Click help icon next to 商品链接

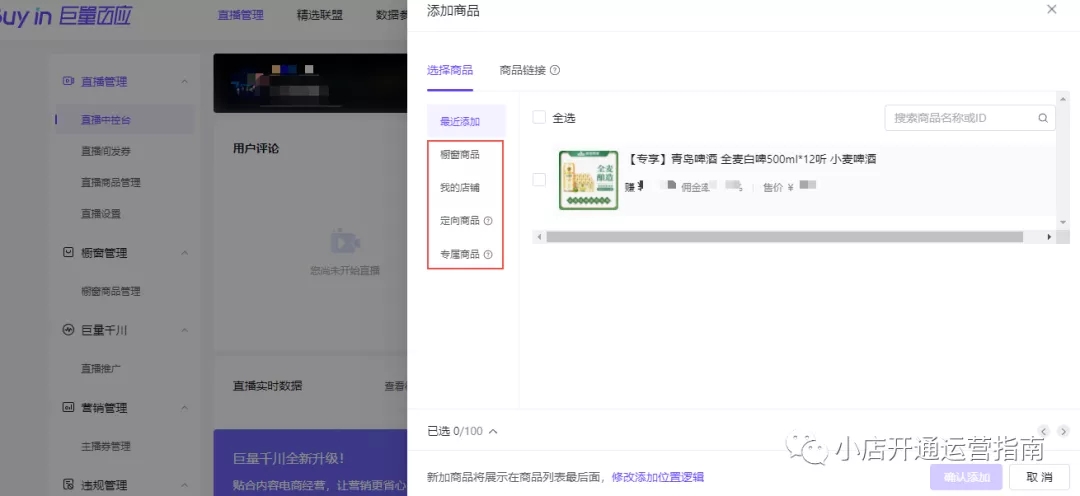click(554, 70)
